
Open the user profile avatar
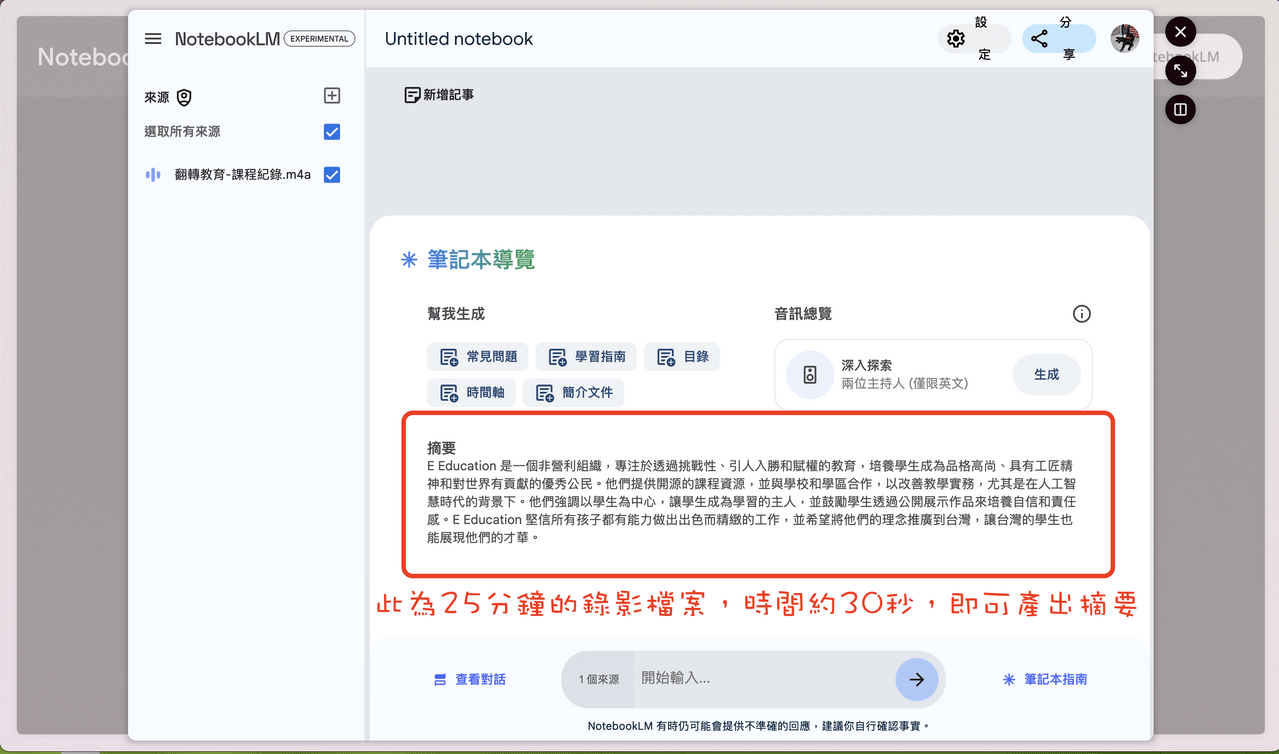pyautogui.click(x=1125, y=39)
